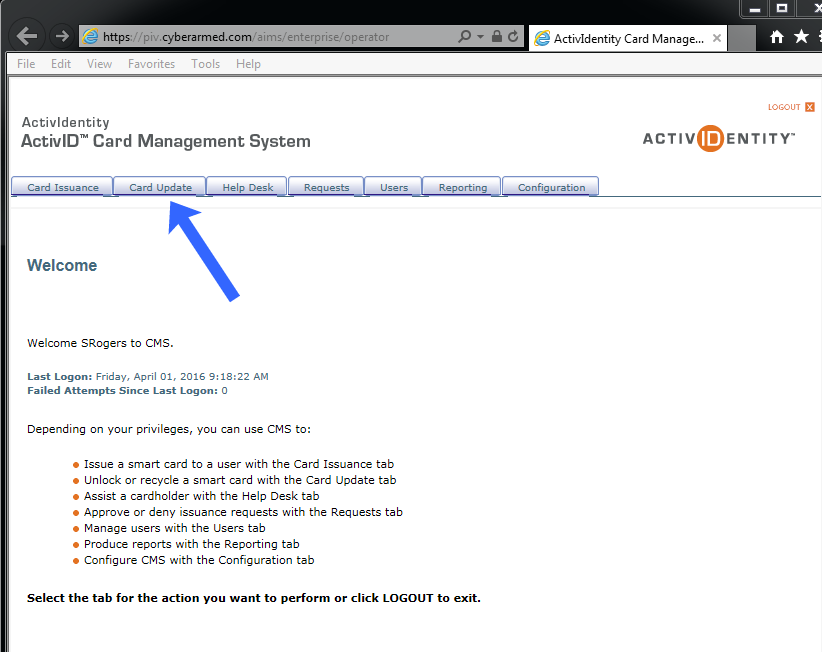
Task: Go forward with the browser forward arrow
Action: [x=62, y=36]
